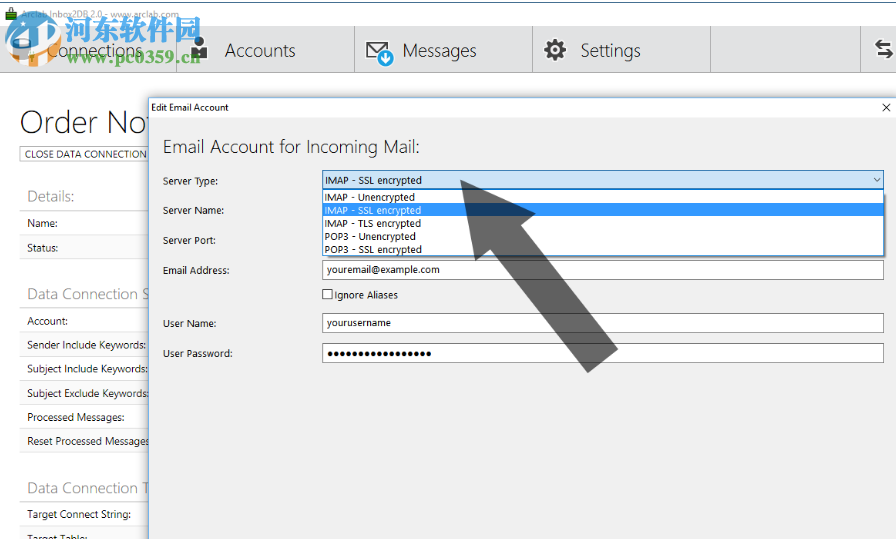Click the Email Address input field
This screenshot has height=539, width=896.
(x=603, y=270)
